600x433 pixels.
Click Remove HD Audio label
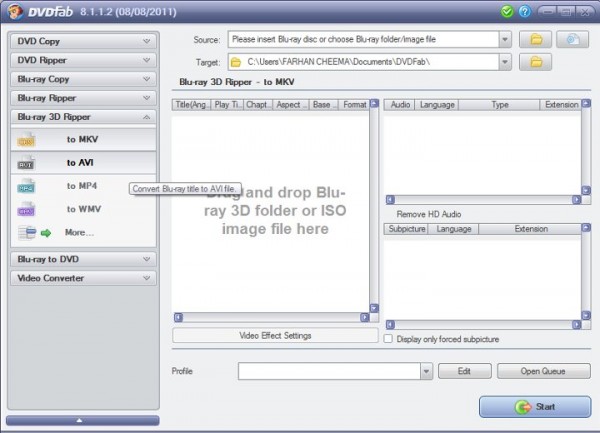tap(429, 214)
